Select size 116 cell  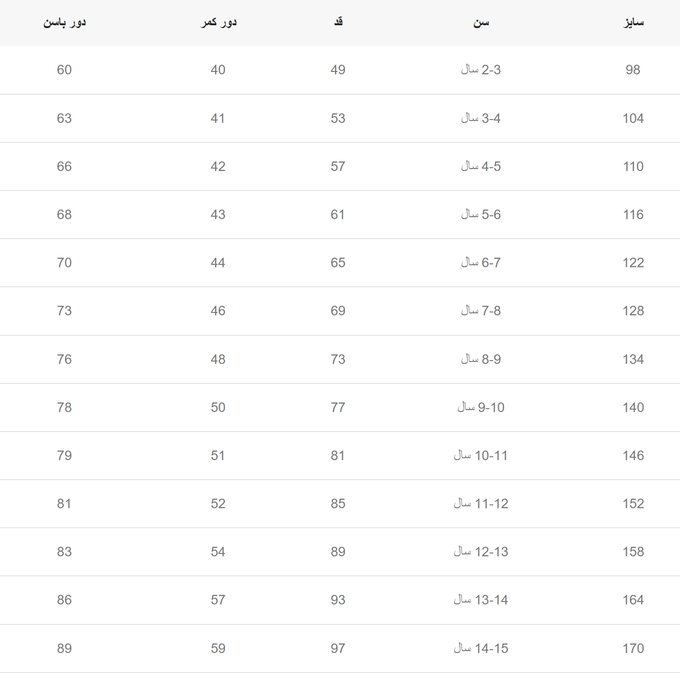click(633, 214)
